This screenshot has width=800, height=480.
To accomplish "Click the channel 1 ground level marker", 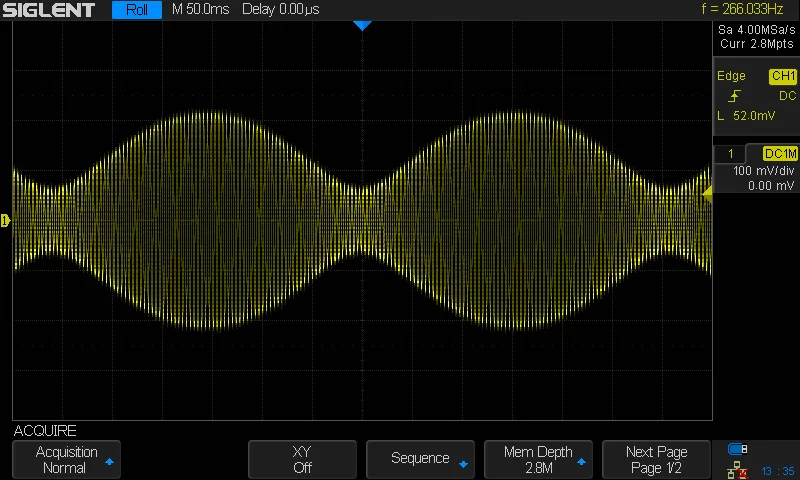I will point(5,220).
